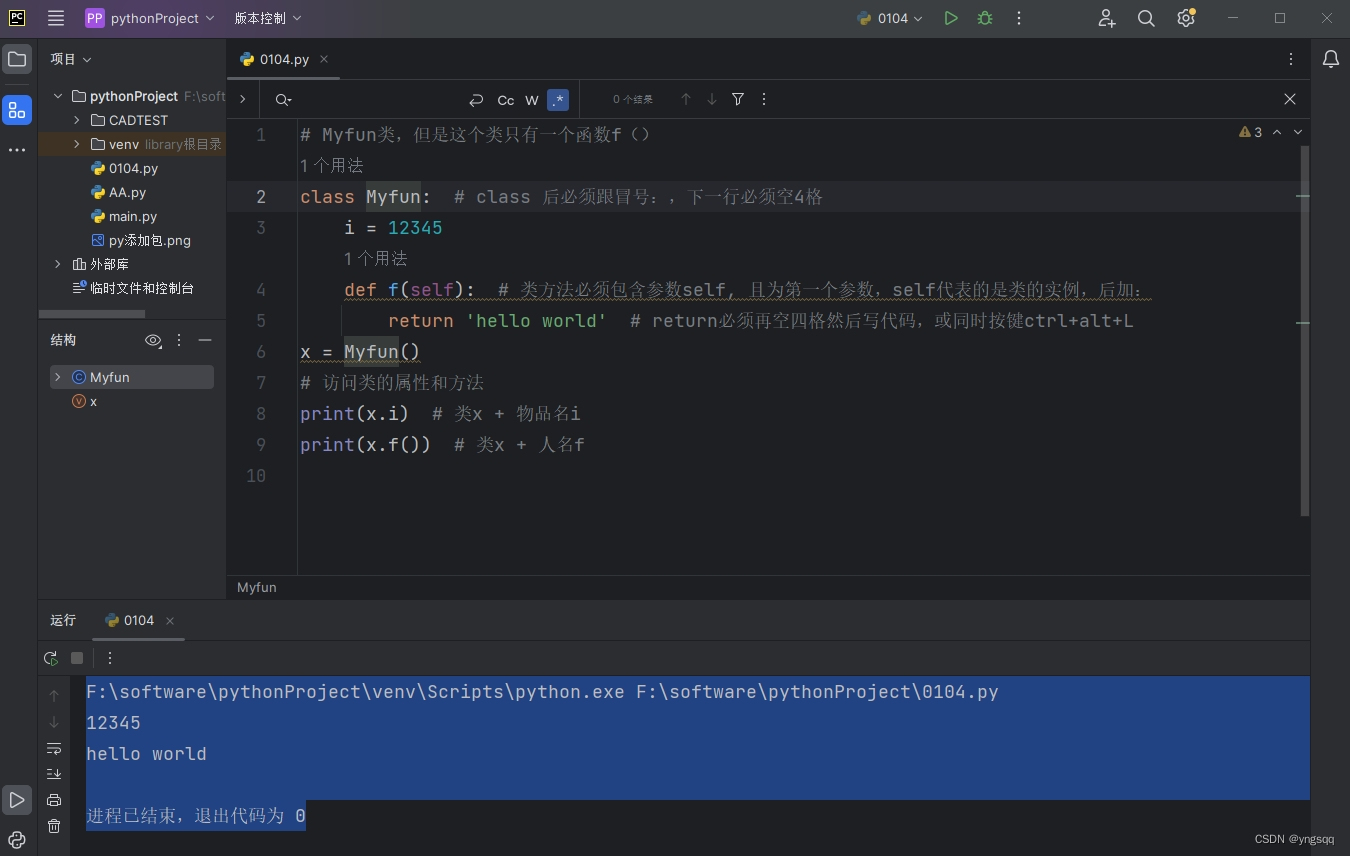Jump to next highlighted problem arrow
This screenshot has width=1350, height=856.
[1298, 132]
